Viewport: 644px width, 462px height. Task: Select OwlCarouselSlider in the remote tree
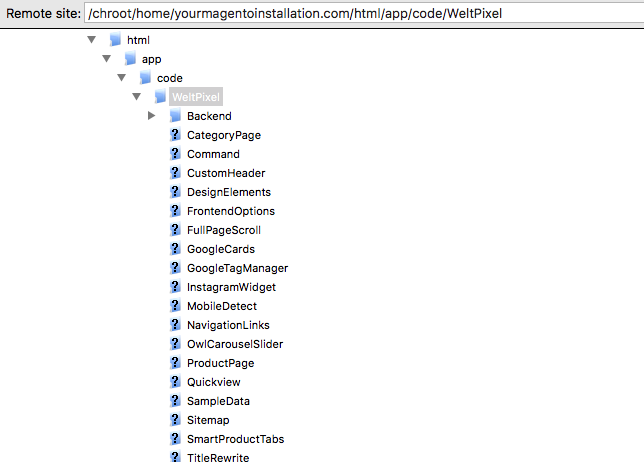(x=235, y=344)
